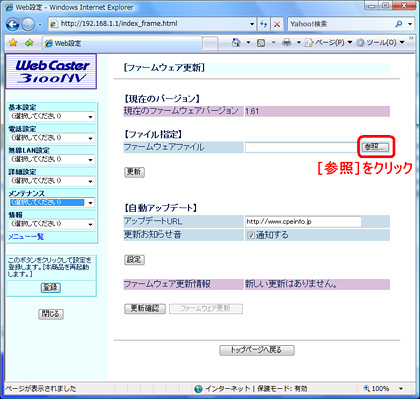Click the アップデートURL input field
The height and width of the screenshot is (399, 420).
[x=303, y=221]
